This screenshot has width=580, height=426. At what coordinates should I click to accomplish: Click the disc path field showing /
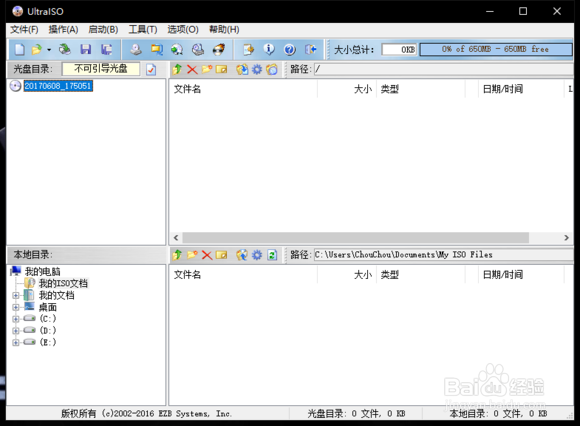click(444, 69)
